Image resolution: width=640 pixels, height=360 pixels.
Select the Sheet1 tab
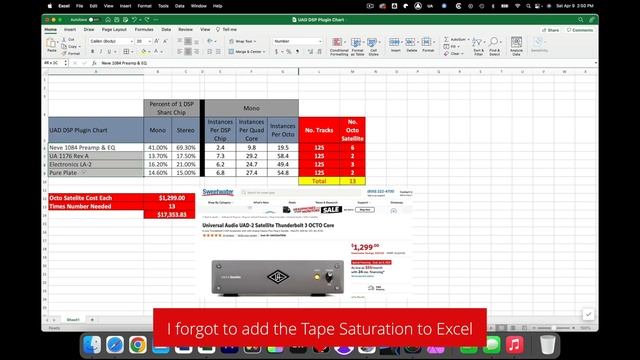click(x=73, y=320)
